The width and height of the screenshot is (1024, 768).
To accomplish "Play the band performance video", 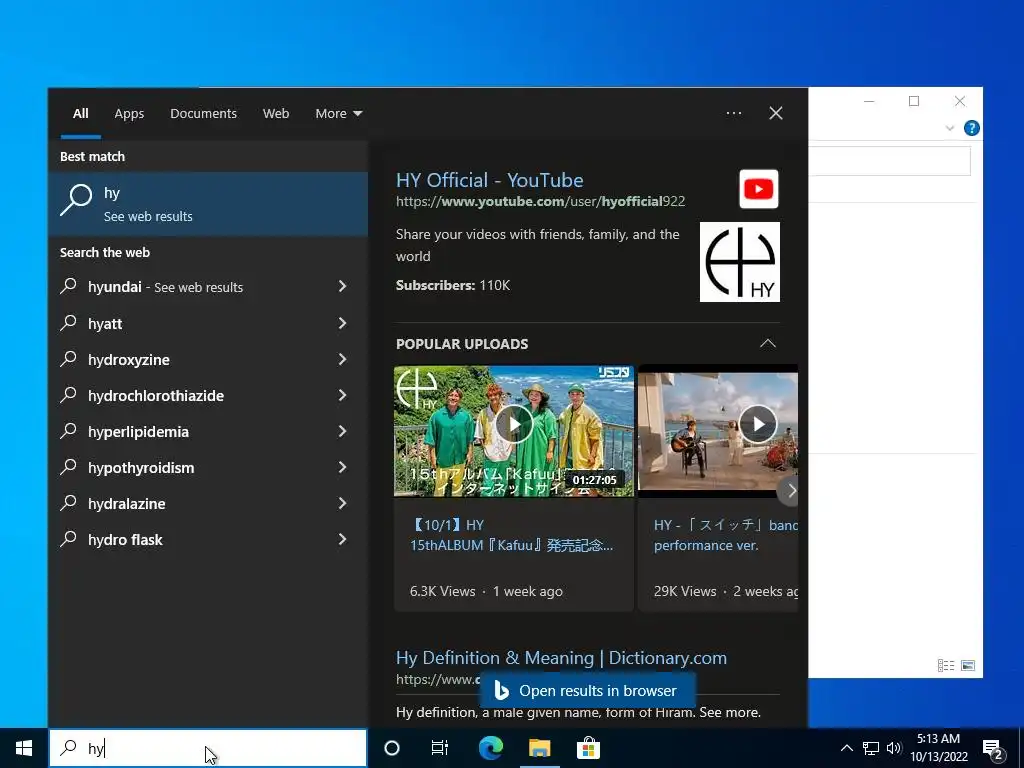I will (x=758, y=424).
